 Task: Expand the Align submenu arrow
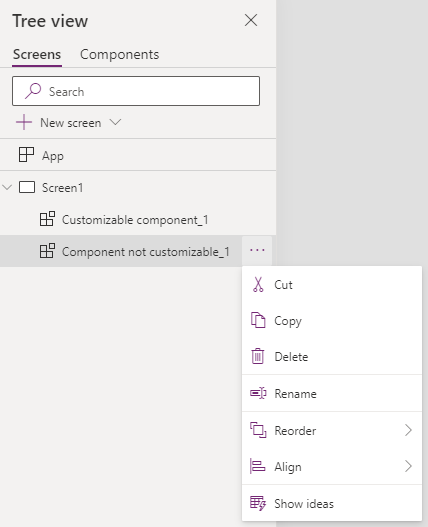[x=408, y=467]
